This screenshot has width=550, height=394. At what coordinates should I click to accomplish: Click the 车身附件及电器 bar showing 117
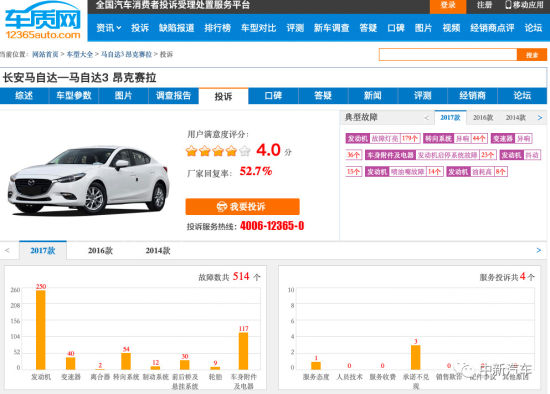coord(243,351)
